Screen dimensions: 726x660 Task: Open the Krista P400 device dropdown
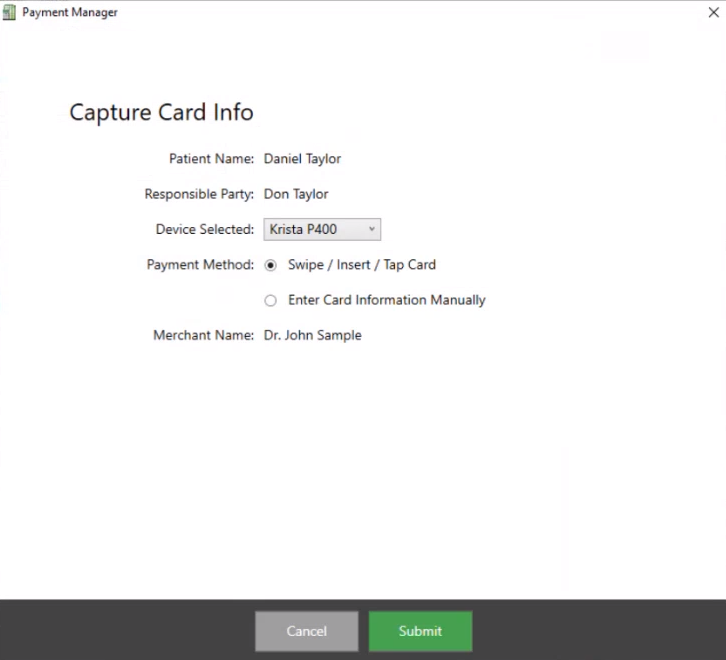tap(321, 230)
